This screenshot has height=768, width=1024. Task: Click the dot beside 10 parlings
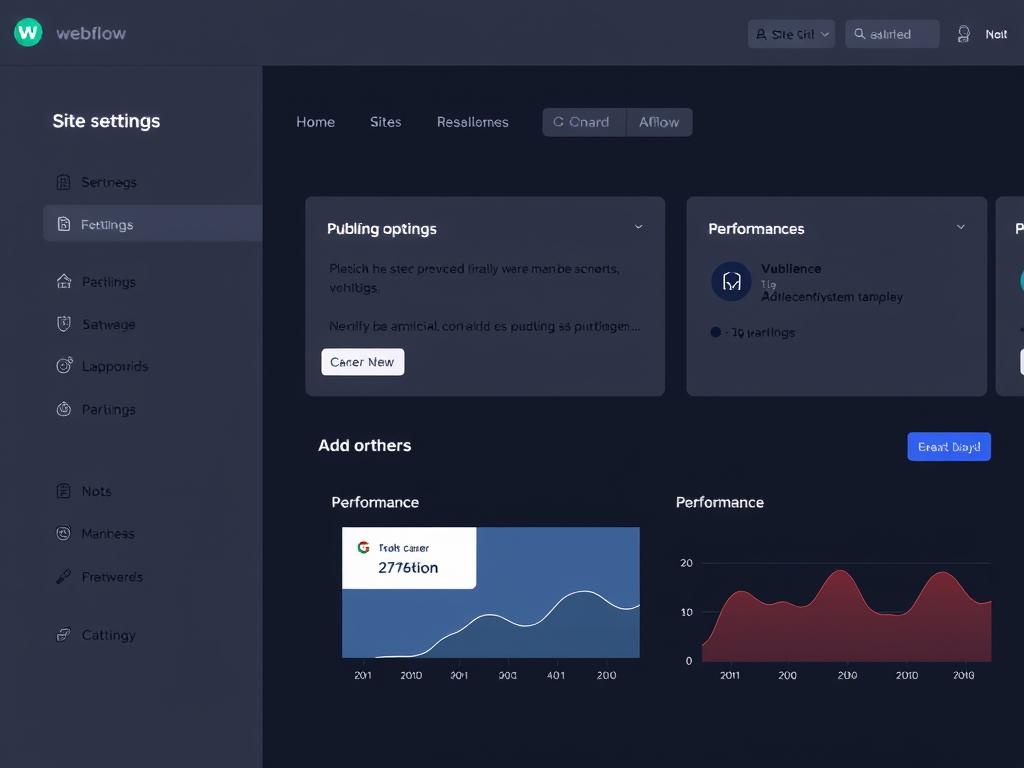pos(715,332)
